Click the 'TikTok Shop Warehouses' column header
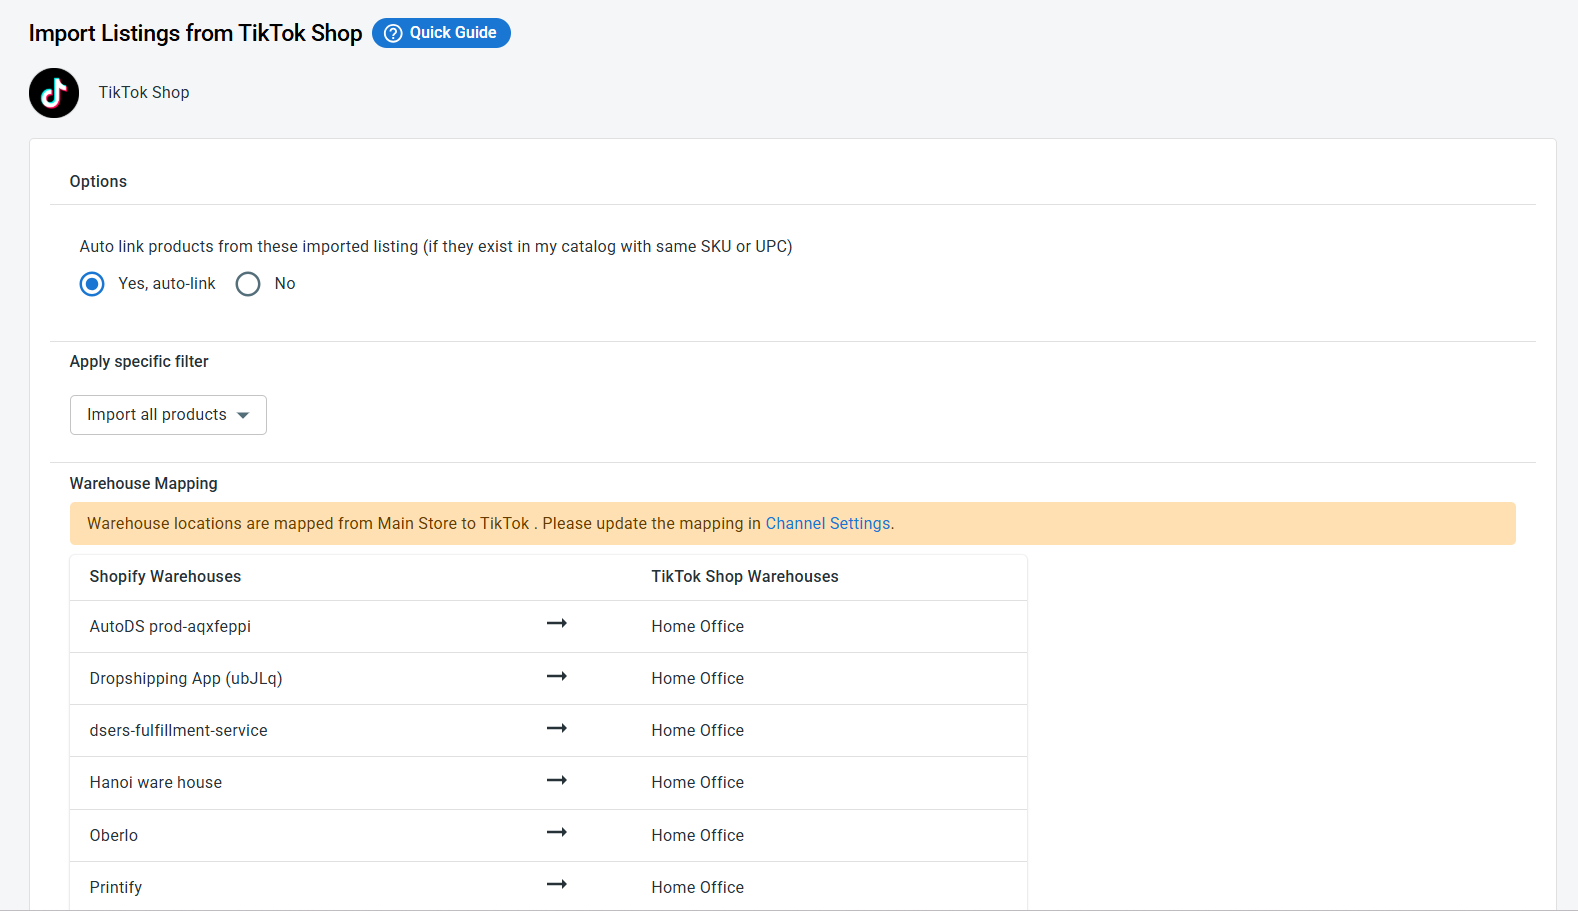Screen dimensions: 1578x911 coord(745,577)
